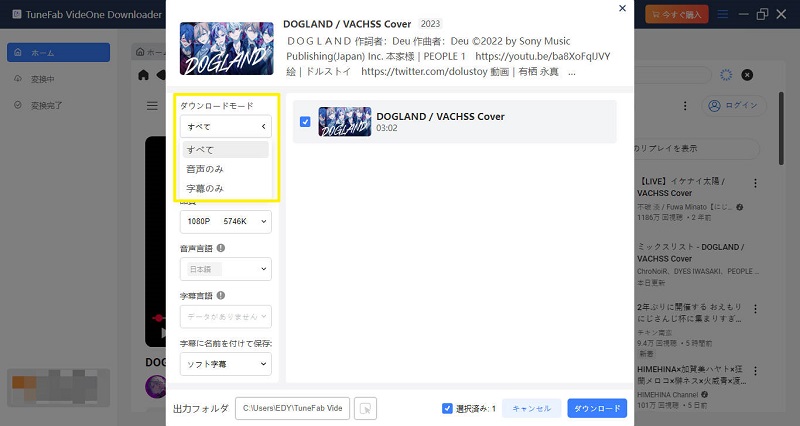The width and height of the screenshot is (800, 426).
Task: Click the 出力フォルダ label
Action: click(201, 409)
